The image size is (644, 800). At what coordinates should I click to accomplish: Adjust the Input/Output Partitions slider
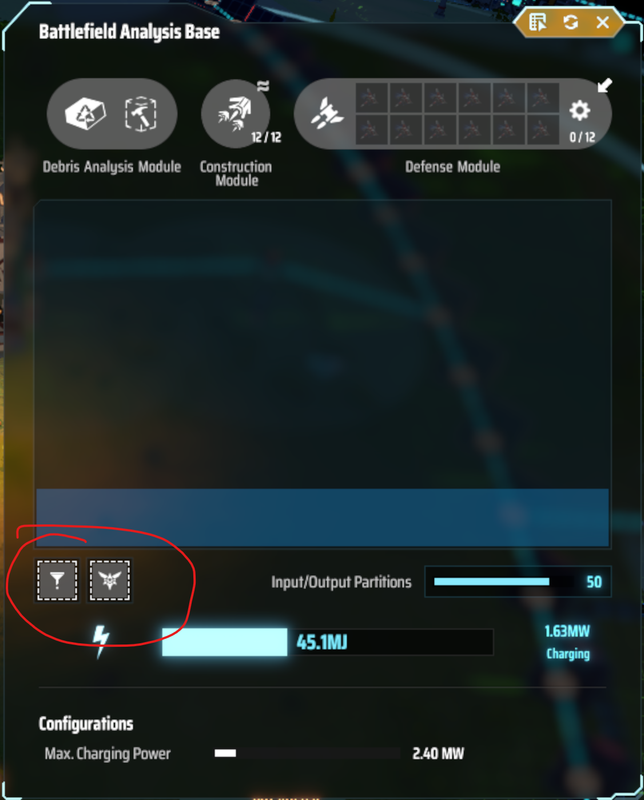pyautogui.click(x=517, y=582)
